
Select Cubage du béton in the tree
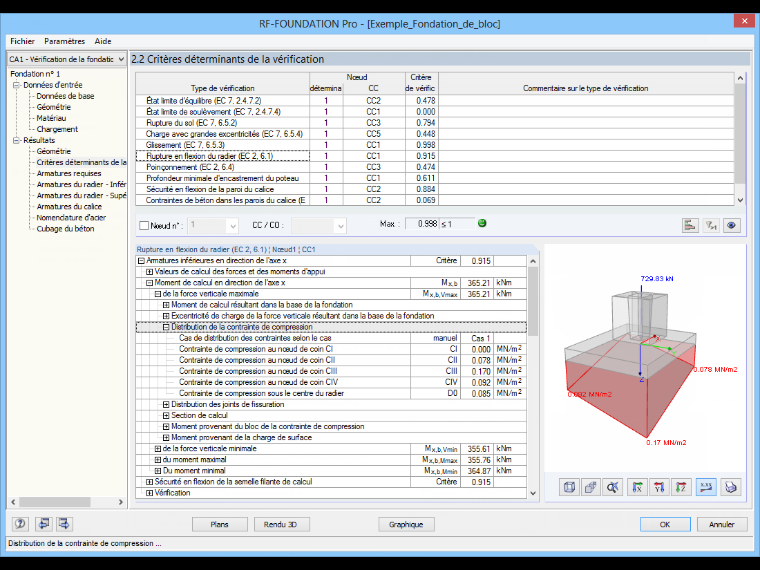click(x=65, y=229)
